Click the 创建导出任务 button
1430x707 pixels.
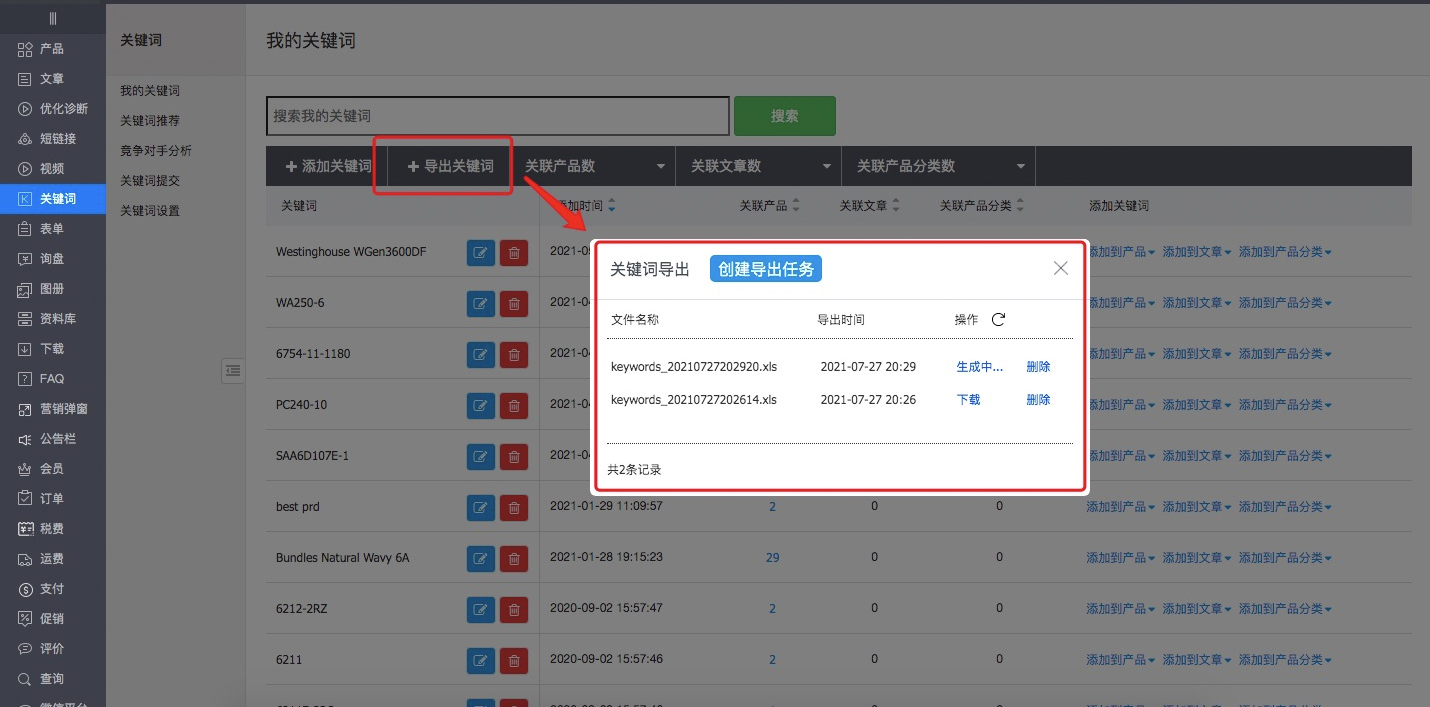tap(766, 269)
